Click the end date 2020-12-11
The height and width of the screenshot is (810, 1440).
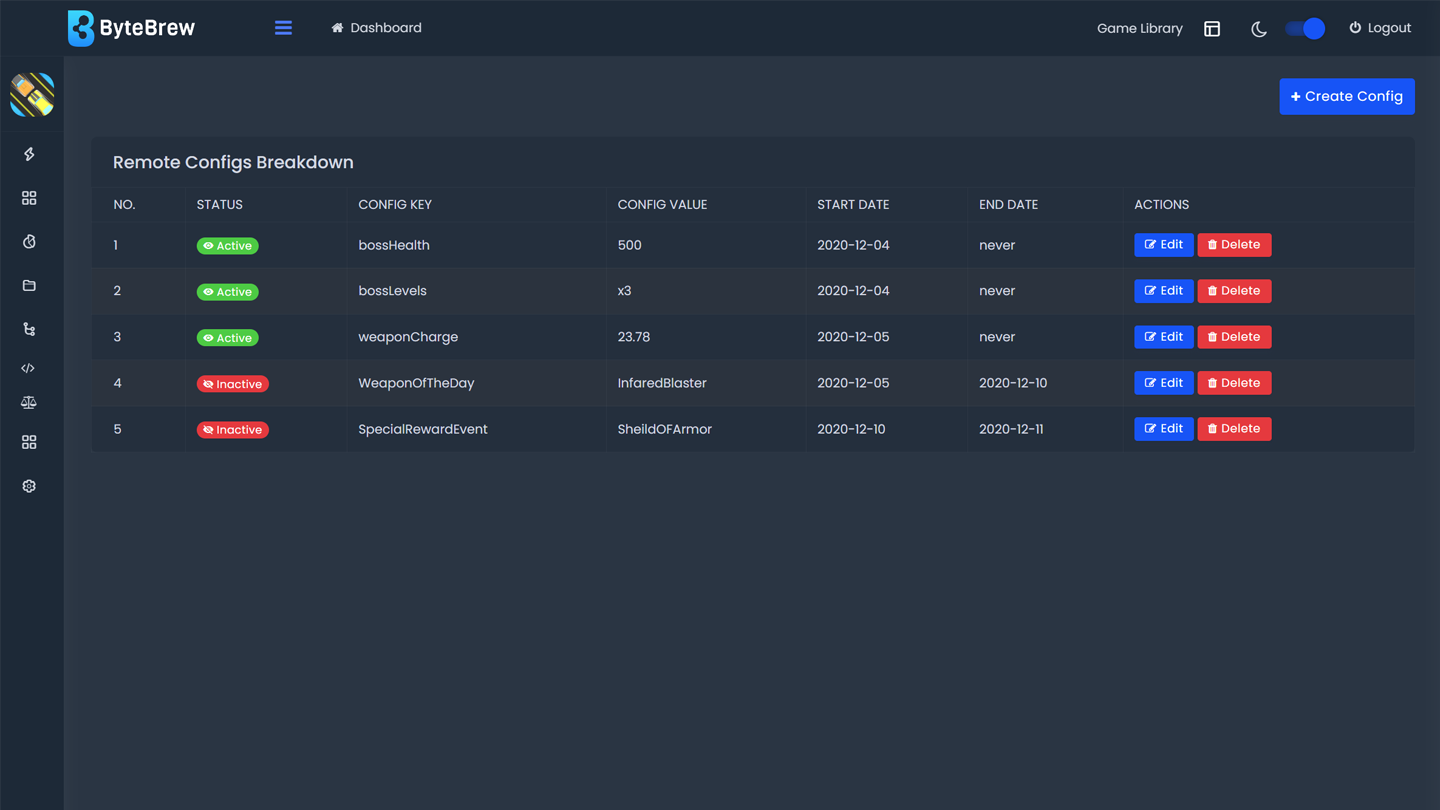click(1011, 429)
